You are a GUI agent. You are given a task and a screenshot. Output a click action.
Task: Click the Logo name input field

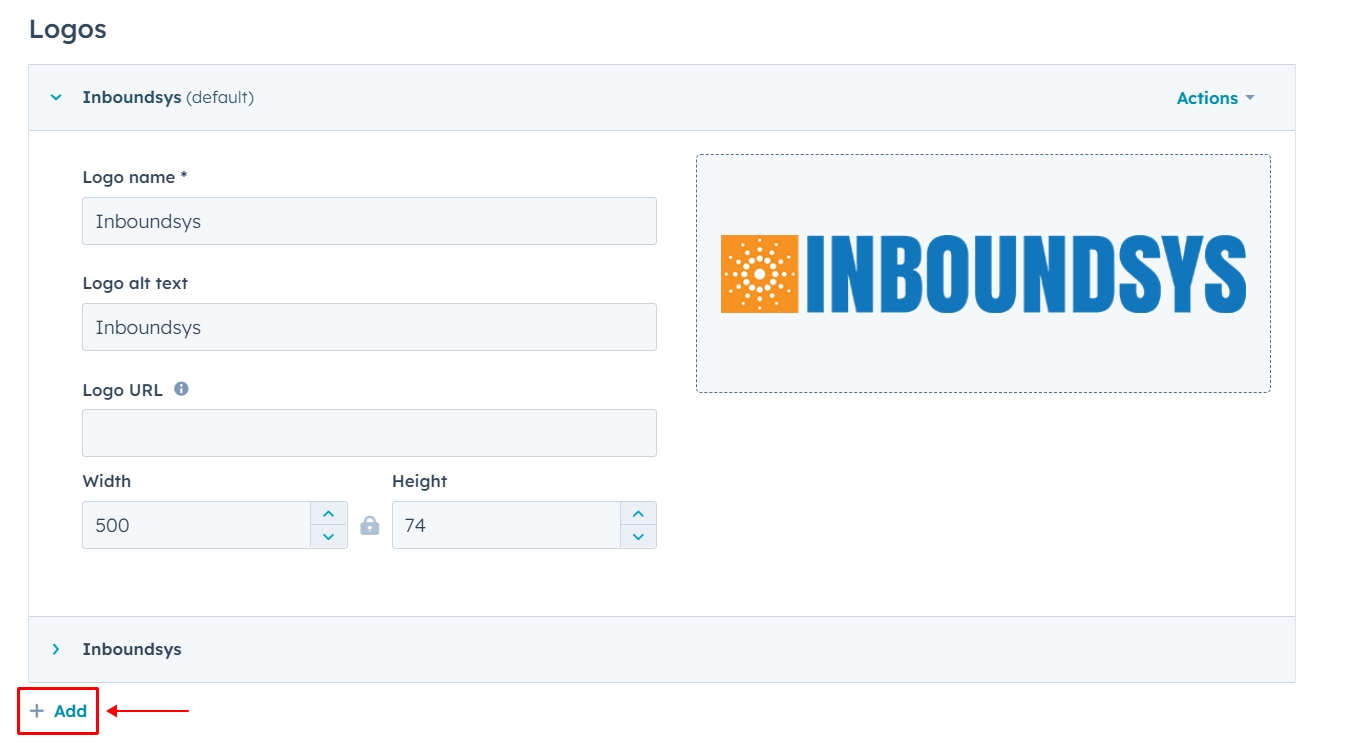tap(369, 221)
